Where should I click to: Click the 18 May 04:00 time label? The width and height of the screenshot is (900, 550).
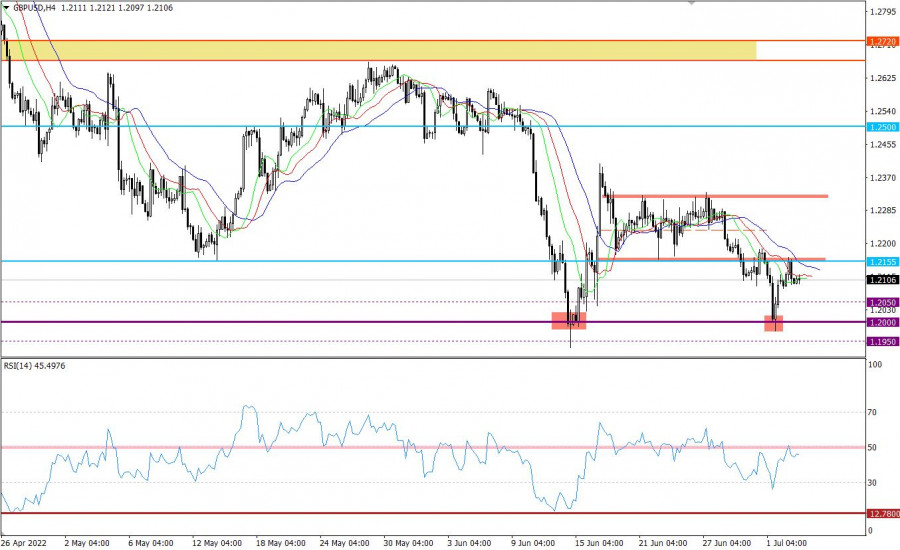tap(281, 543)
